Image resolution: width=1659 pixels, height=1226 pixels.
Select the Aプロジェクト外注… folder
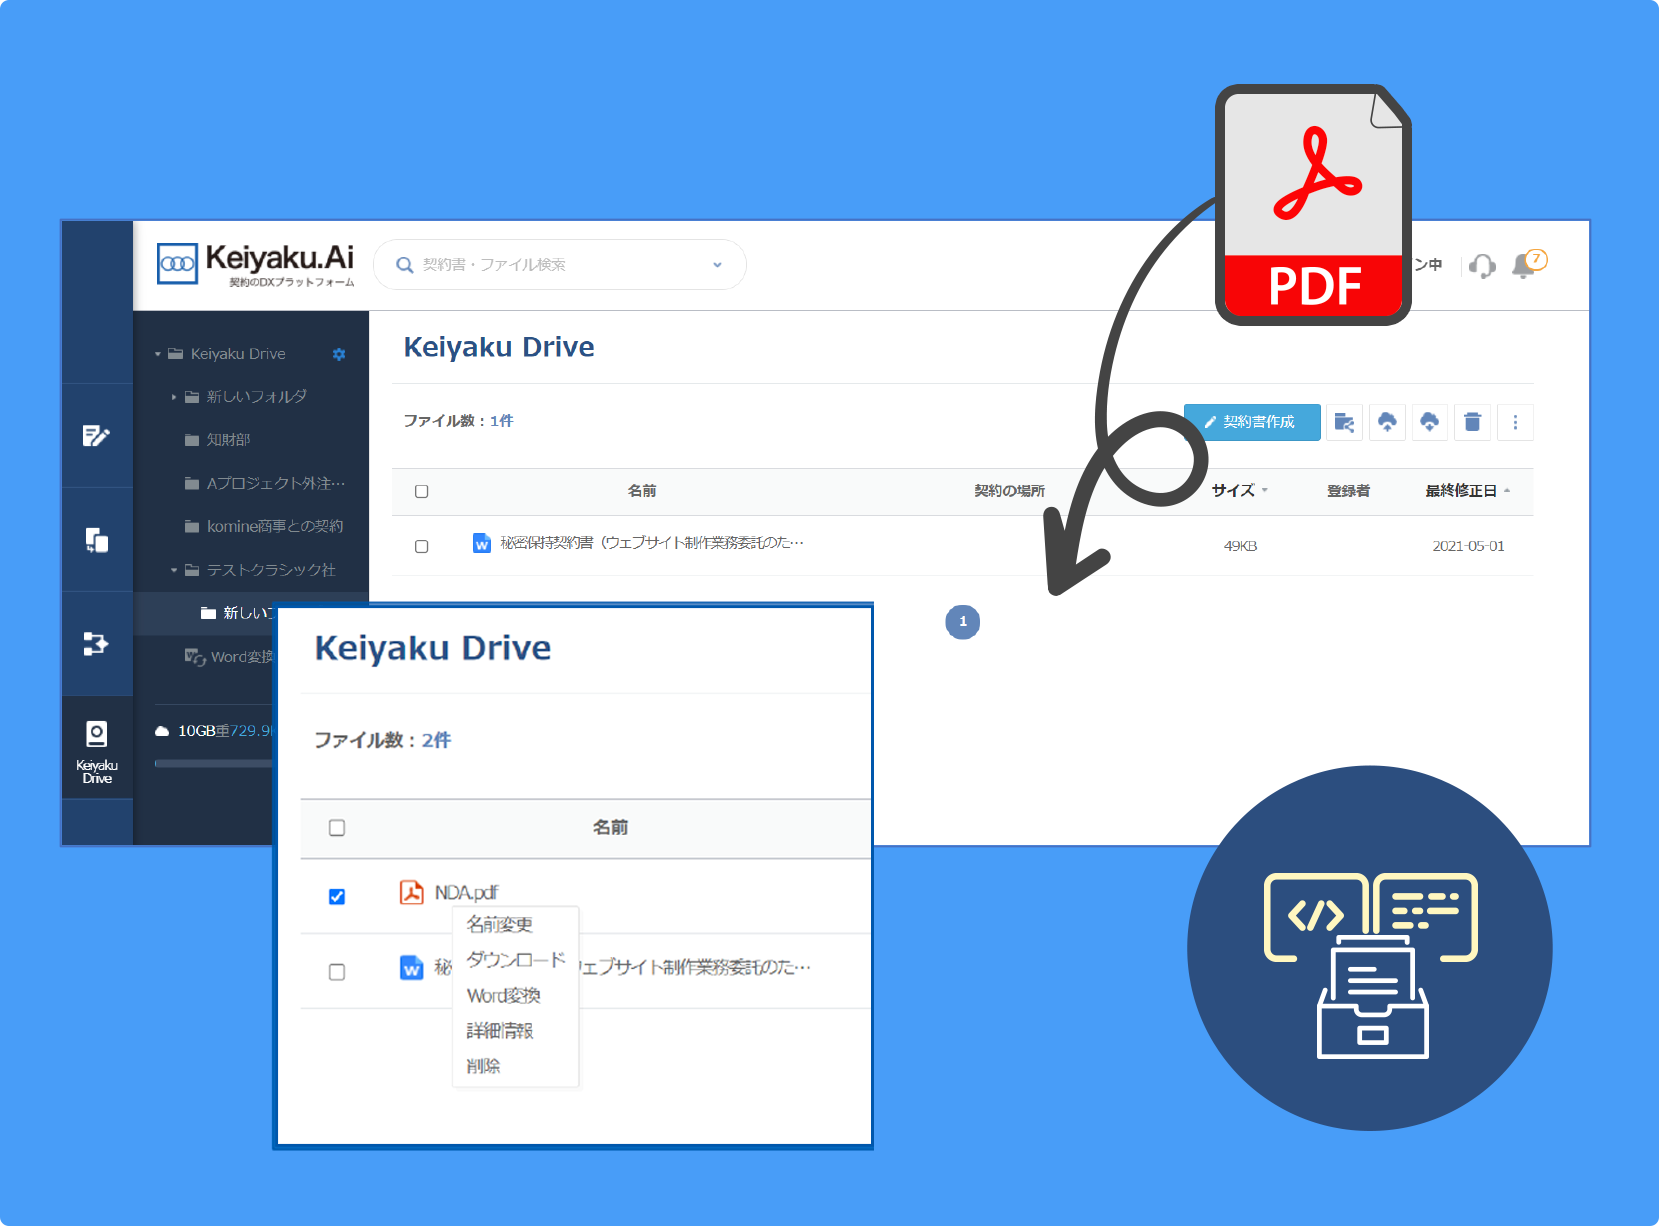[276, 484]
